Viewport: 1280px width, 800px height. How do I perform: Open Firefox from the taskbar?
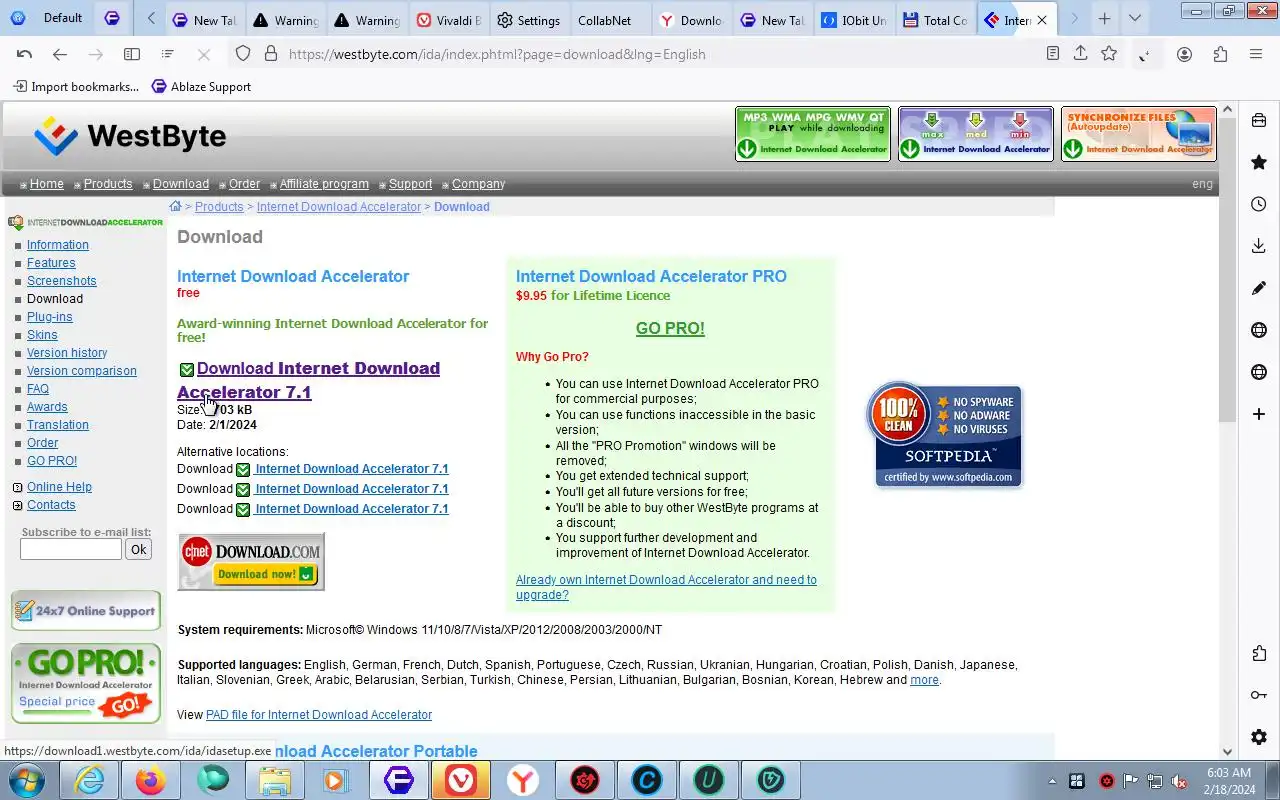[151, 780]
